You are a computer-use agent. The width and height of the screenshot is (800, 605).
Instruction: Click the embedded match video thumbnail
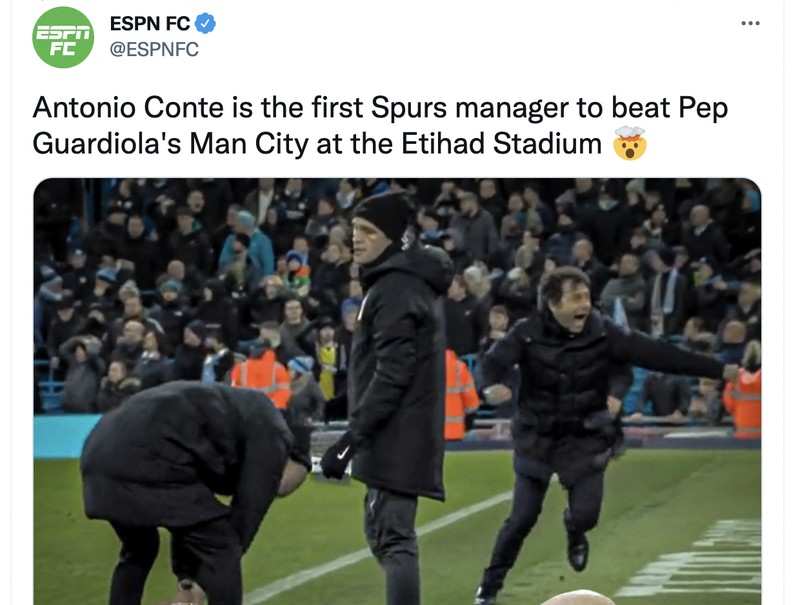pos(400,390)
